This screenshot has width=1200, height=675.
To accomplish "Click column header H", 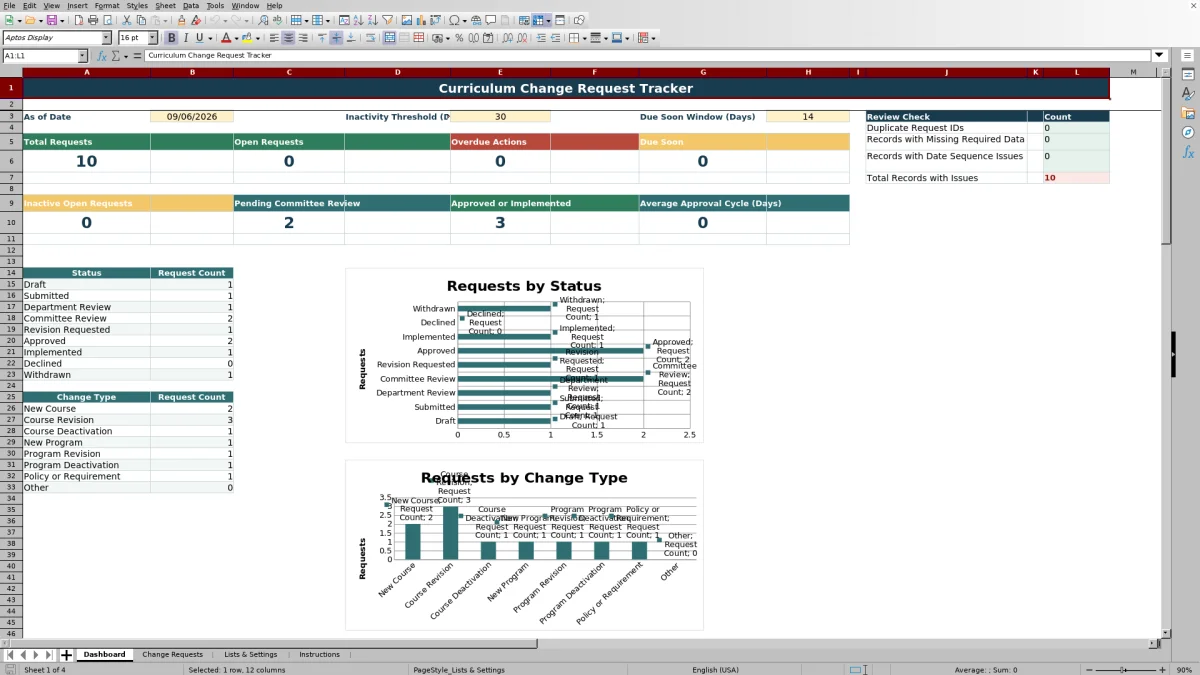I will click(x=807, y=72).
